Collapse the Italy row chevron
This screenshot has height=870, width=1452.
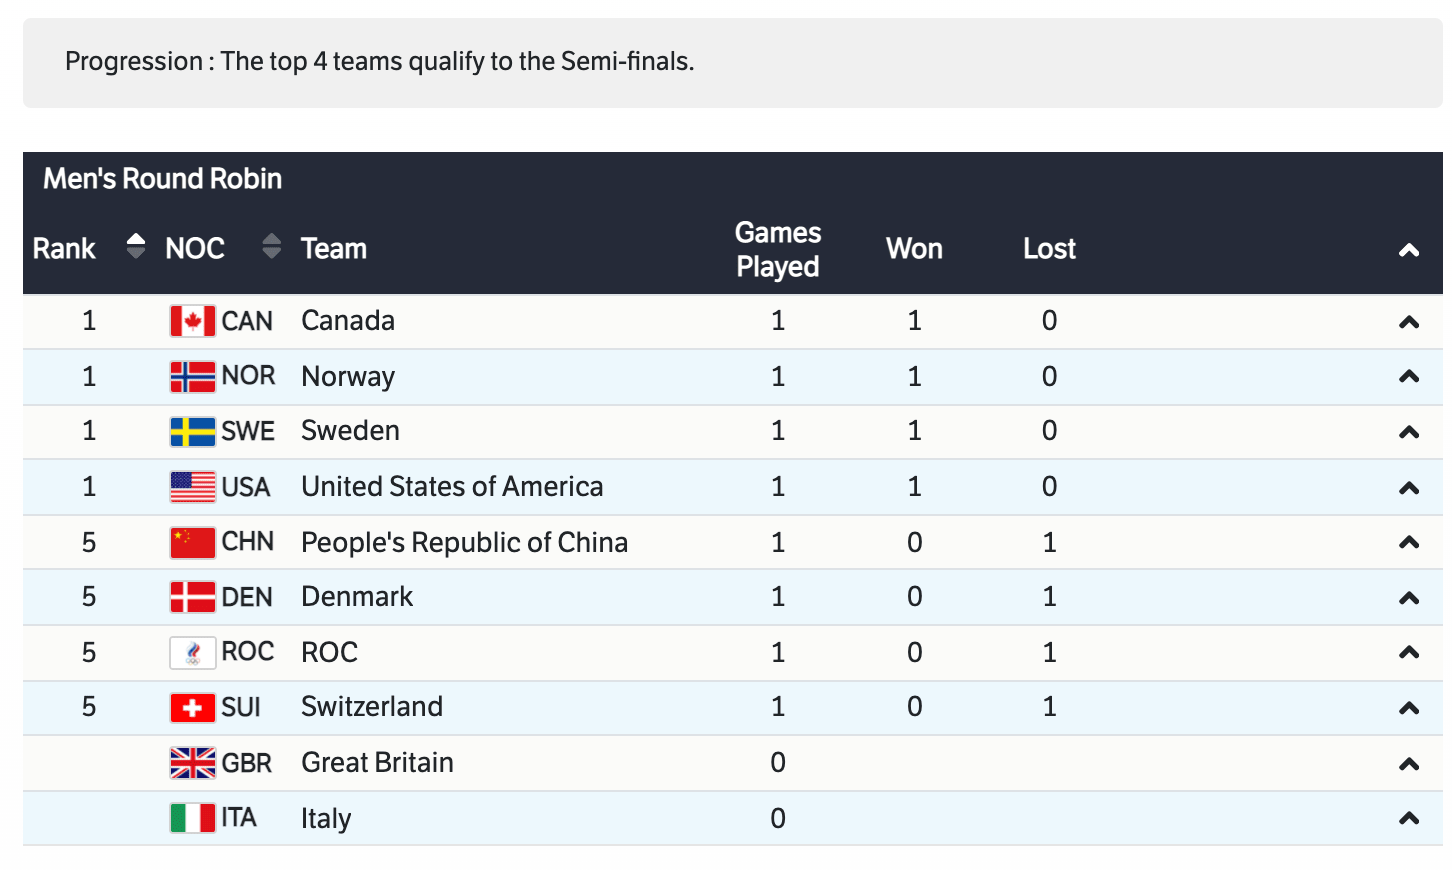click(x=1409, y=818)
